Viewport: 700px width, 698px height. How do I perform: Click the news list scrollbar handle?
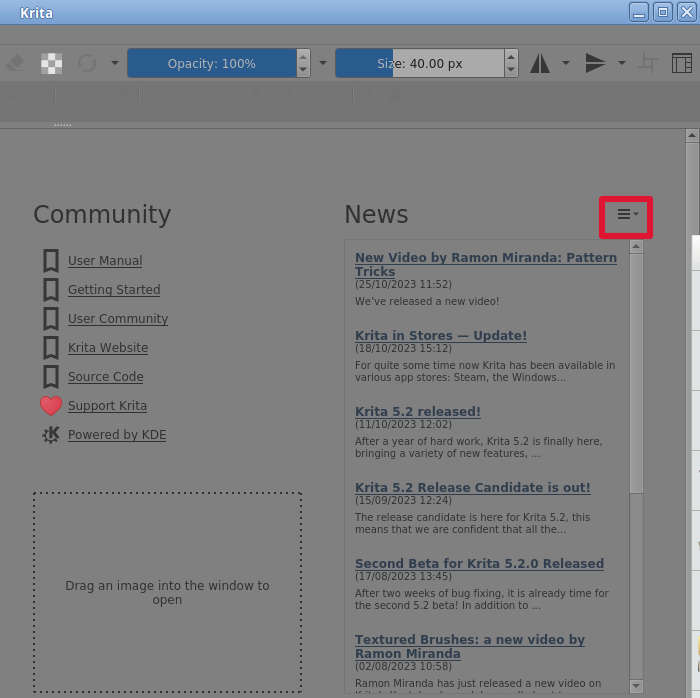point(636,374)
